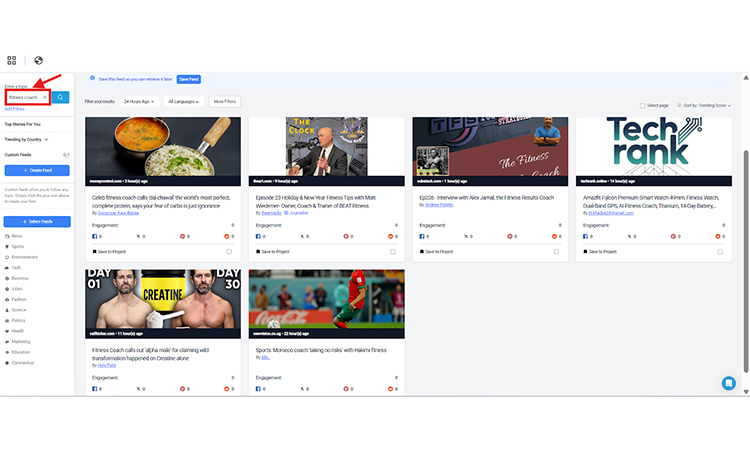Save dal chawal article to project

click(x=110, y=252)
